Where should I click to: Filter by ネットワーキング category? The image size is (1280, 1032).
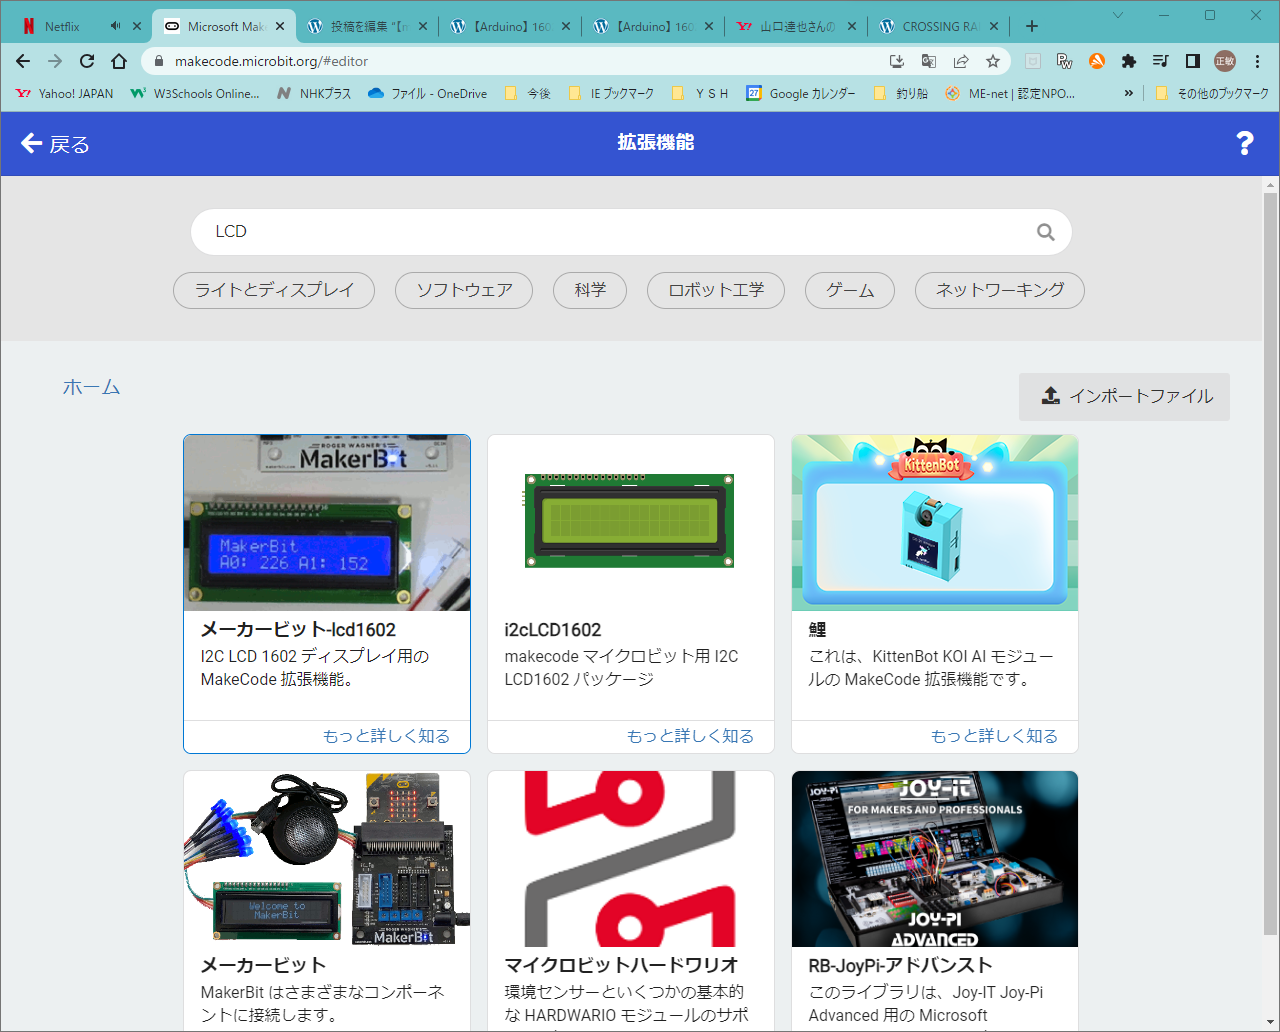tap(1000, 290)
